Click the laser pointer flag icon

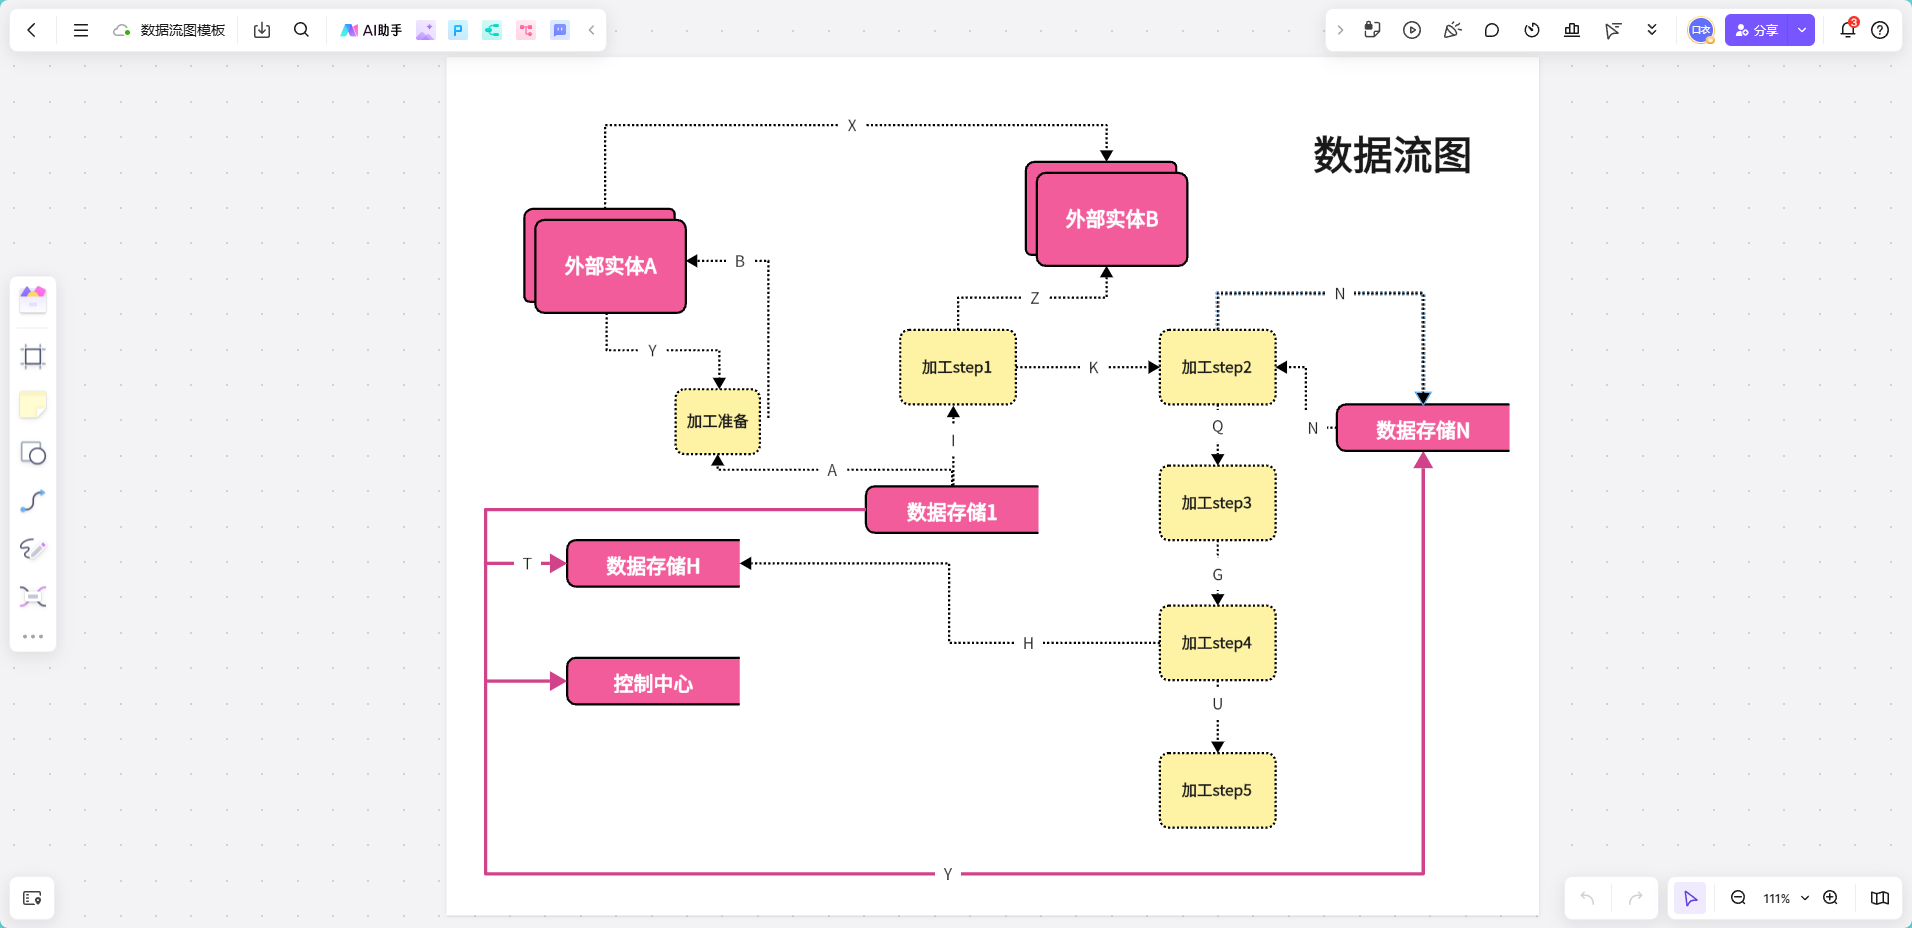[x=1612, y=30]
